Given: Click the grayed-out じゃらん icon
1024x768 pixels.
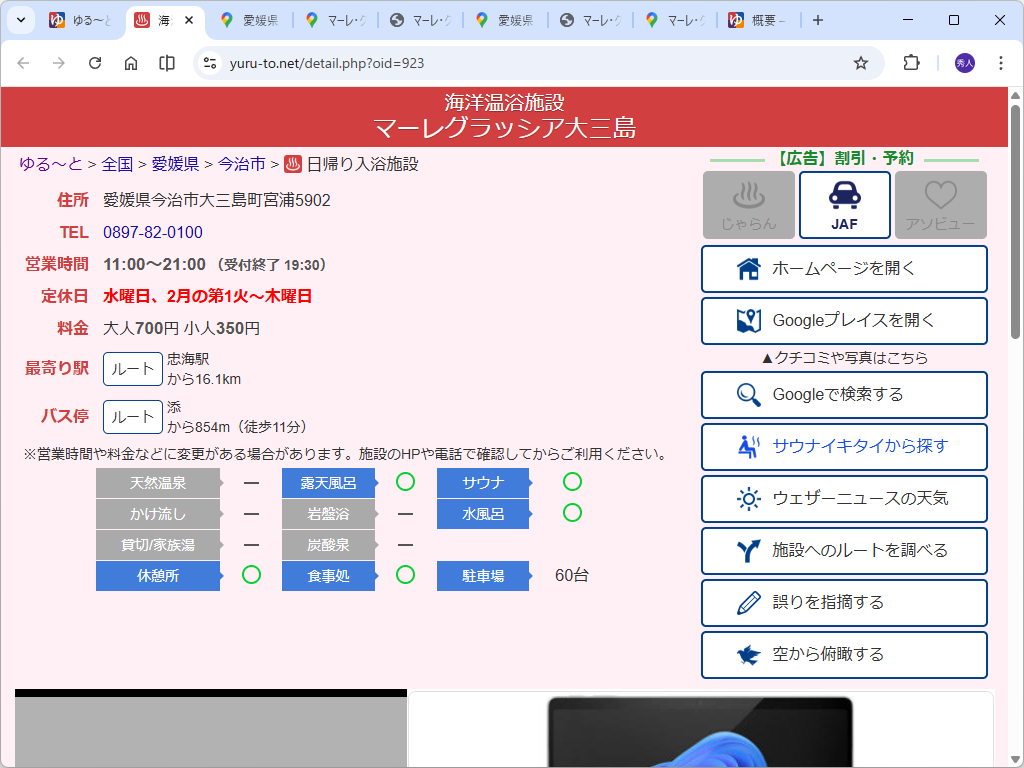Looking at the screenshot, I should (748, 205).
